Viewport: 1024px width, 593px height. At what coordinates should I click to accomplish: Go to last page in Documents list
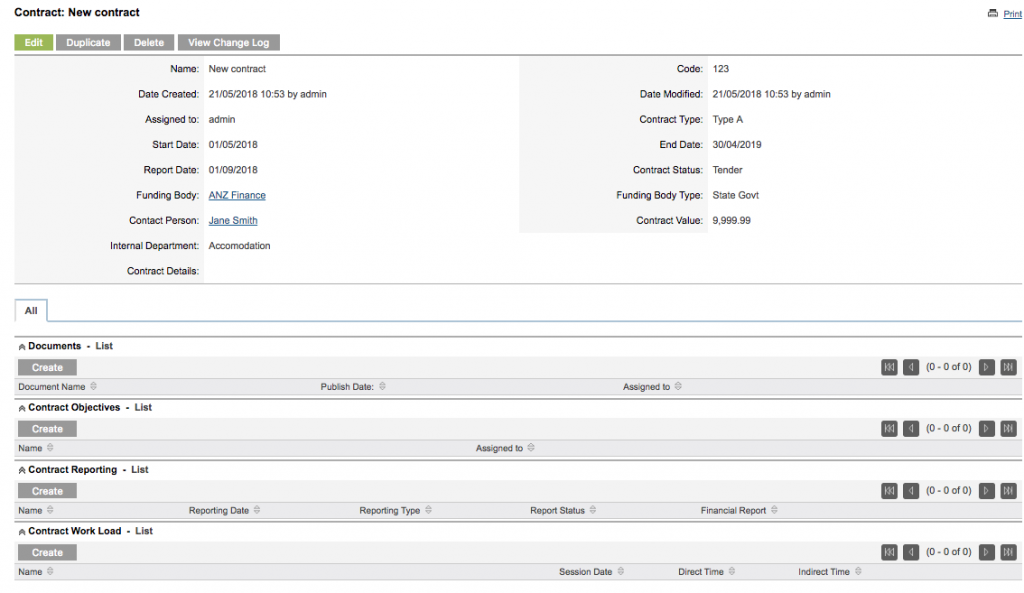(x=1008, y=367)
